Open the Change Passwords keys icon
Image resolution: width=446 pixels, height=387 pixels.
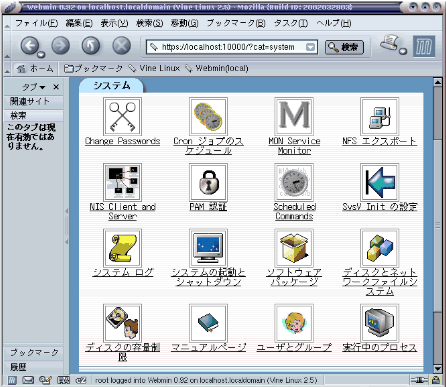click(122, 116)
